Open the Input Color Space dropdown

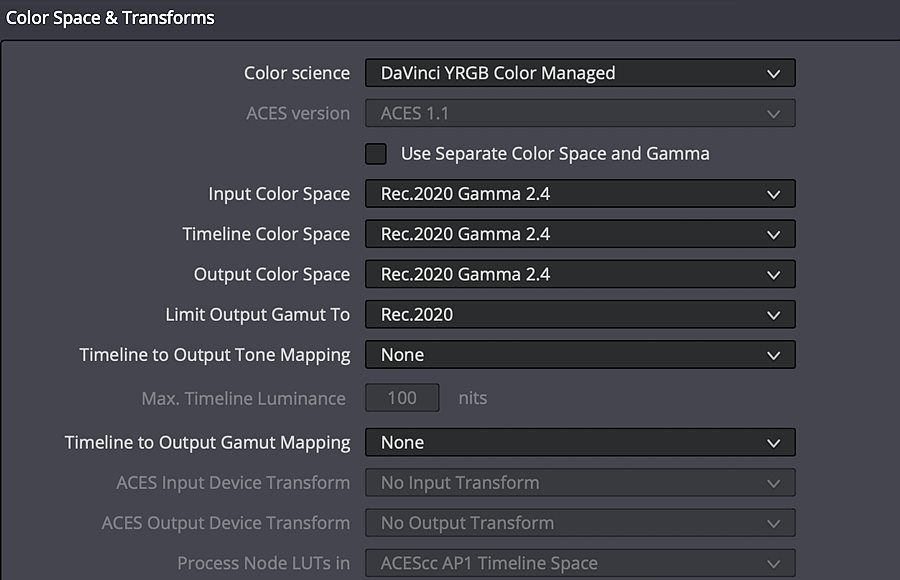[x=580, y=194]
